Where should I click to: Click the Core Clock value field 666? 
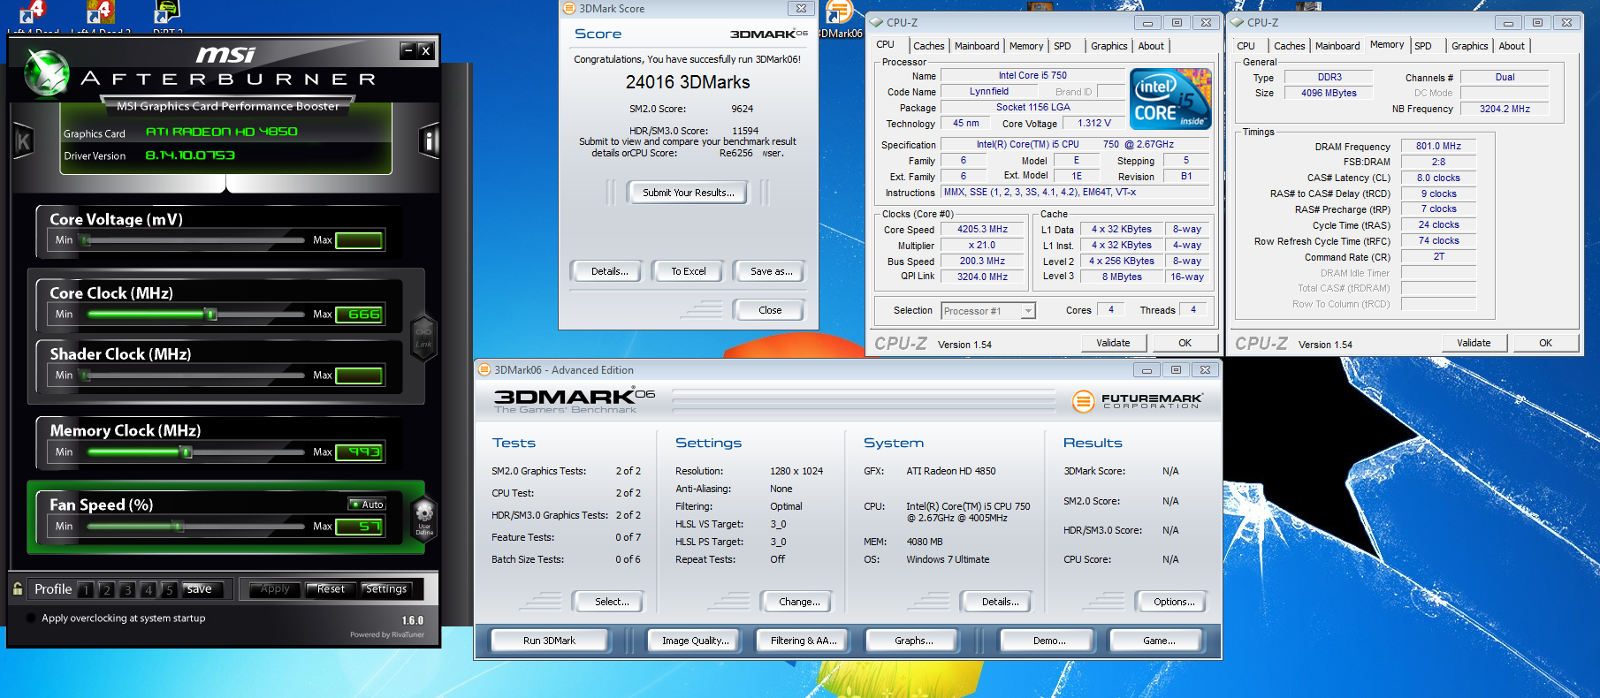[359, 314]
